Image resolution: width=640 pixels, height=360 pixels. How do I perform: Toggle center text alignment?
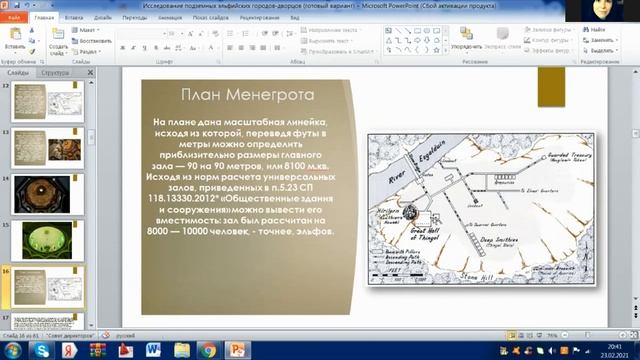241,48
